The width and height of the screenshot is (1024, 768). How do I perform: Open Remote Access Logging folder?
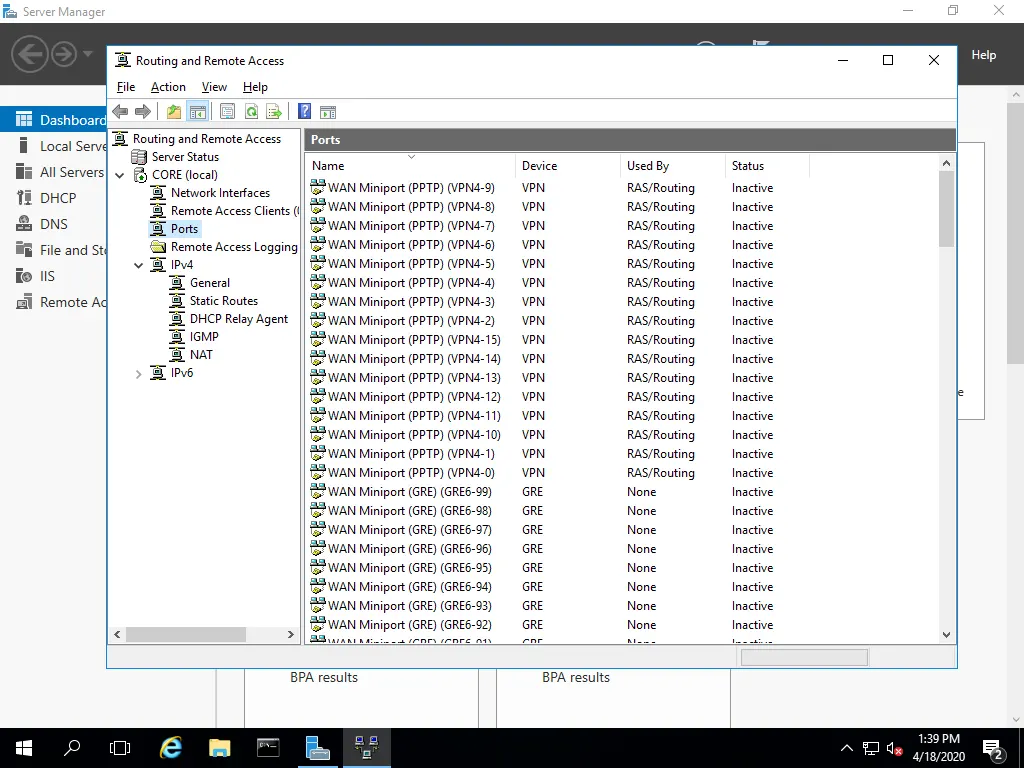234,247
